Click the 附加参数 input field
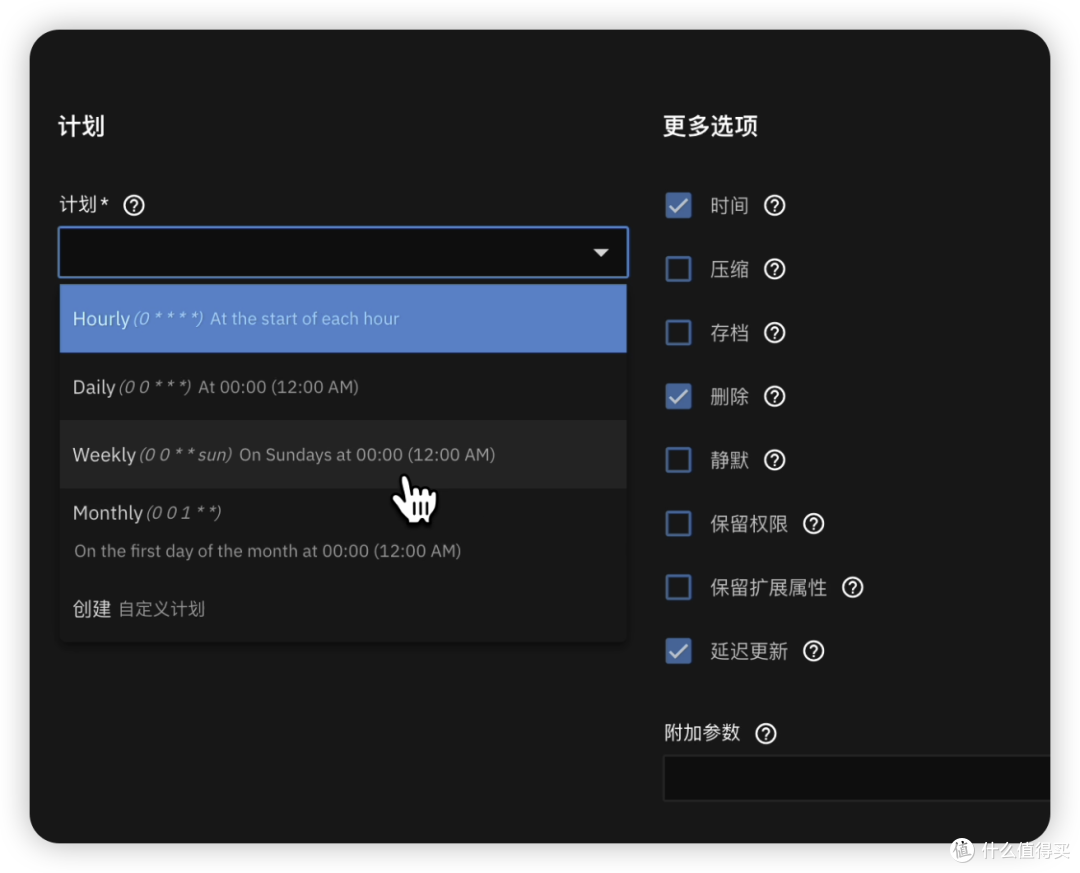 [856, 778]
